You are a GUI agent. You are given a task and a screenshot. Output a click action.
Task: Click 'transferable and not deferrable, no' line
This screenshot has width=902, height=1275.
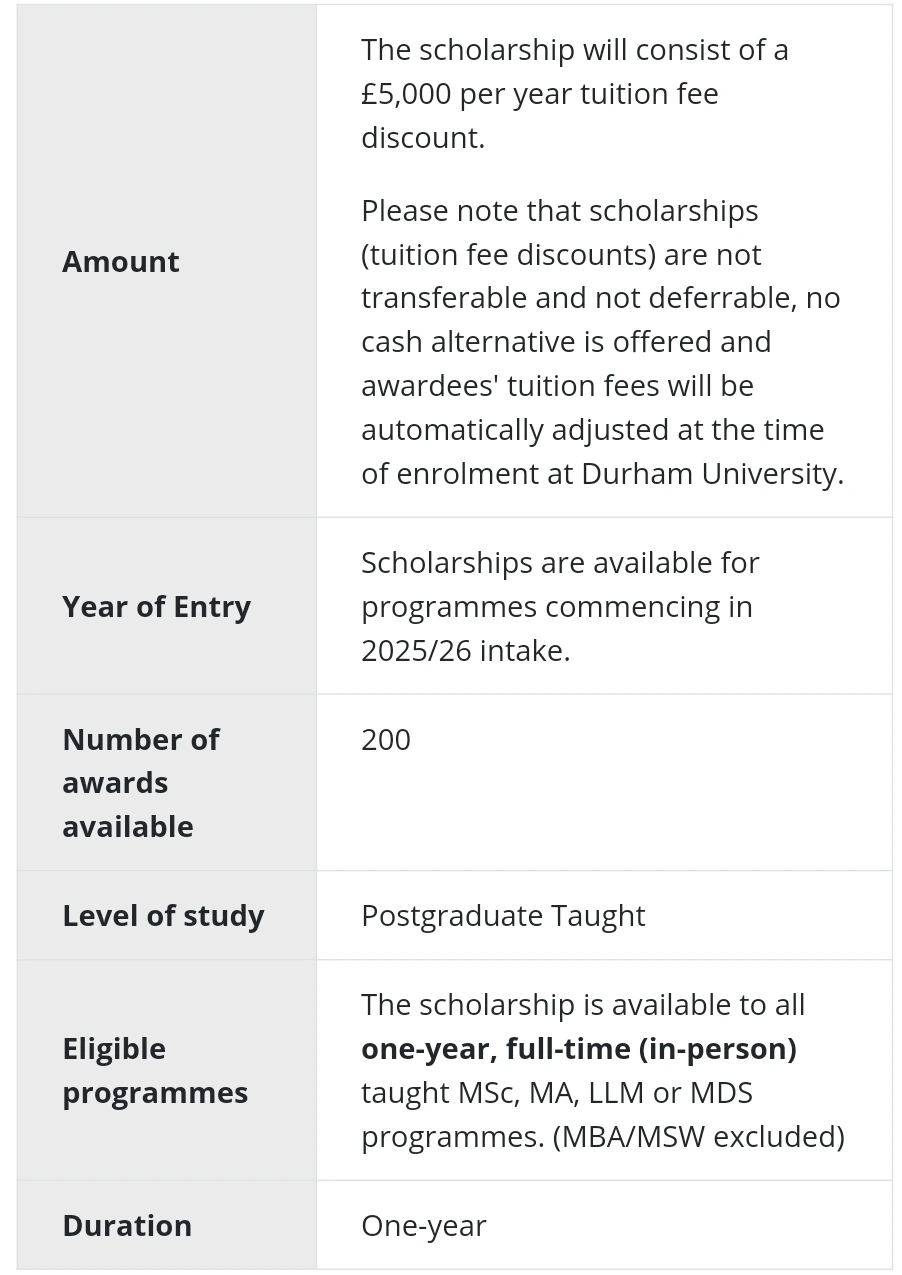click(x=600, y=298)
